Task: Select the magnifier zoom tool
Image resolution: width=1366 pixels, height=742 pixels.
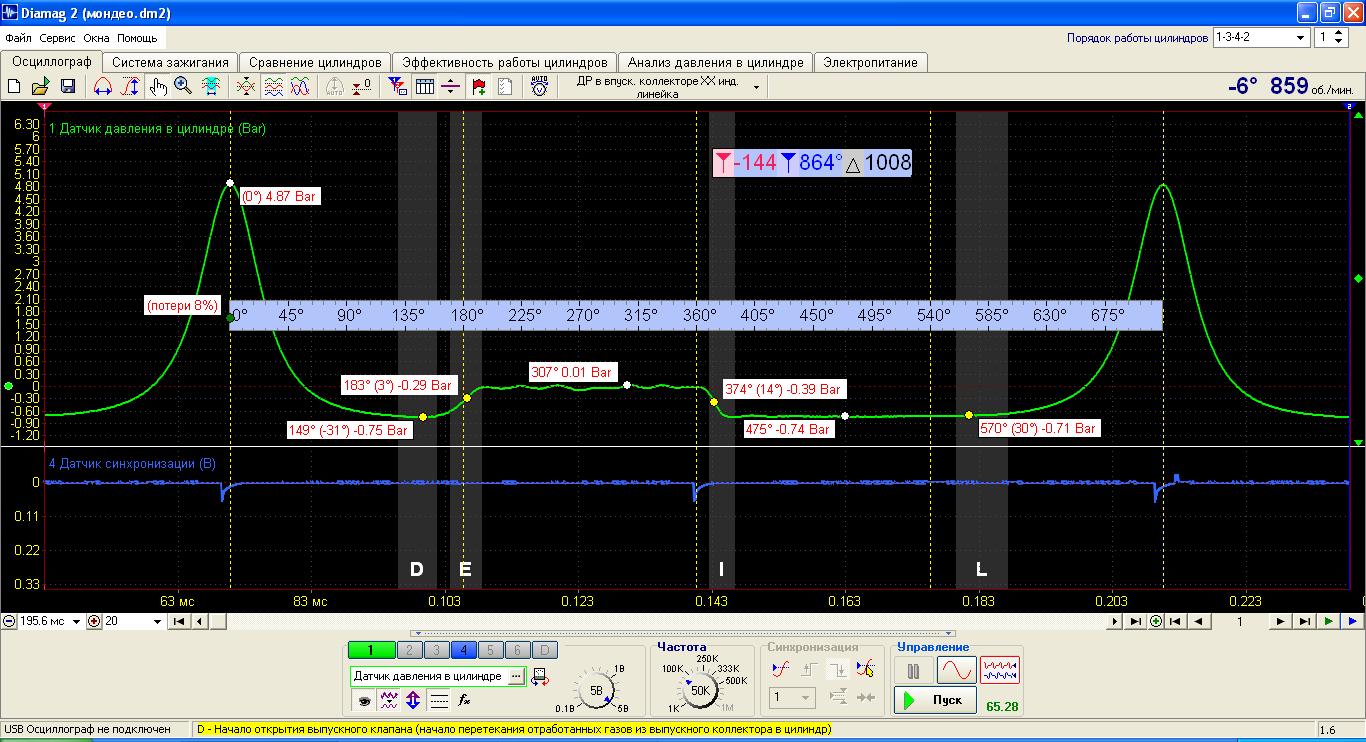Action: pyautogui.click(x=183, y=87)
